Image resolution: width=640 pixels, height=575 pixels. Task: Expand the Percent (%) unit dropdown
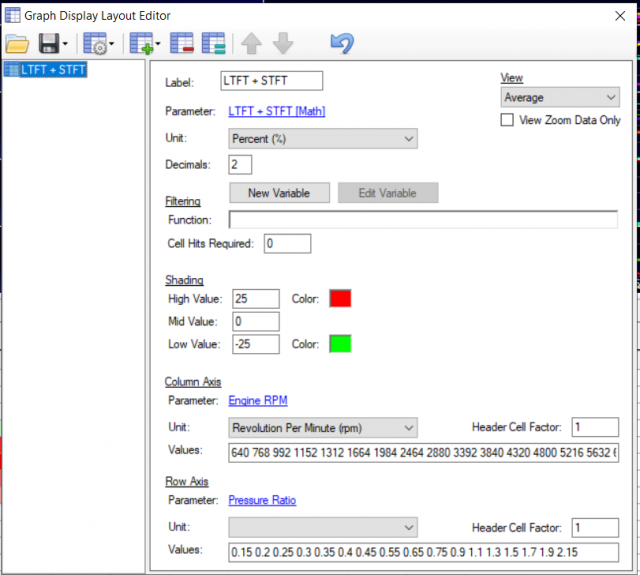click(x=322, y=139)
